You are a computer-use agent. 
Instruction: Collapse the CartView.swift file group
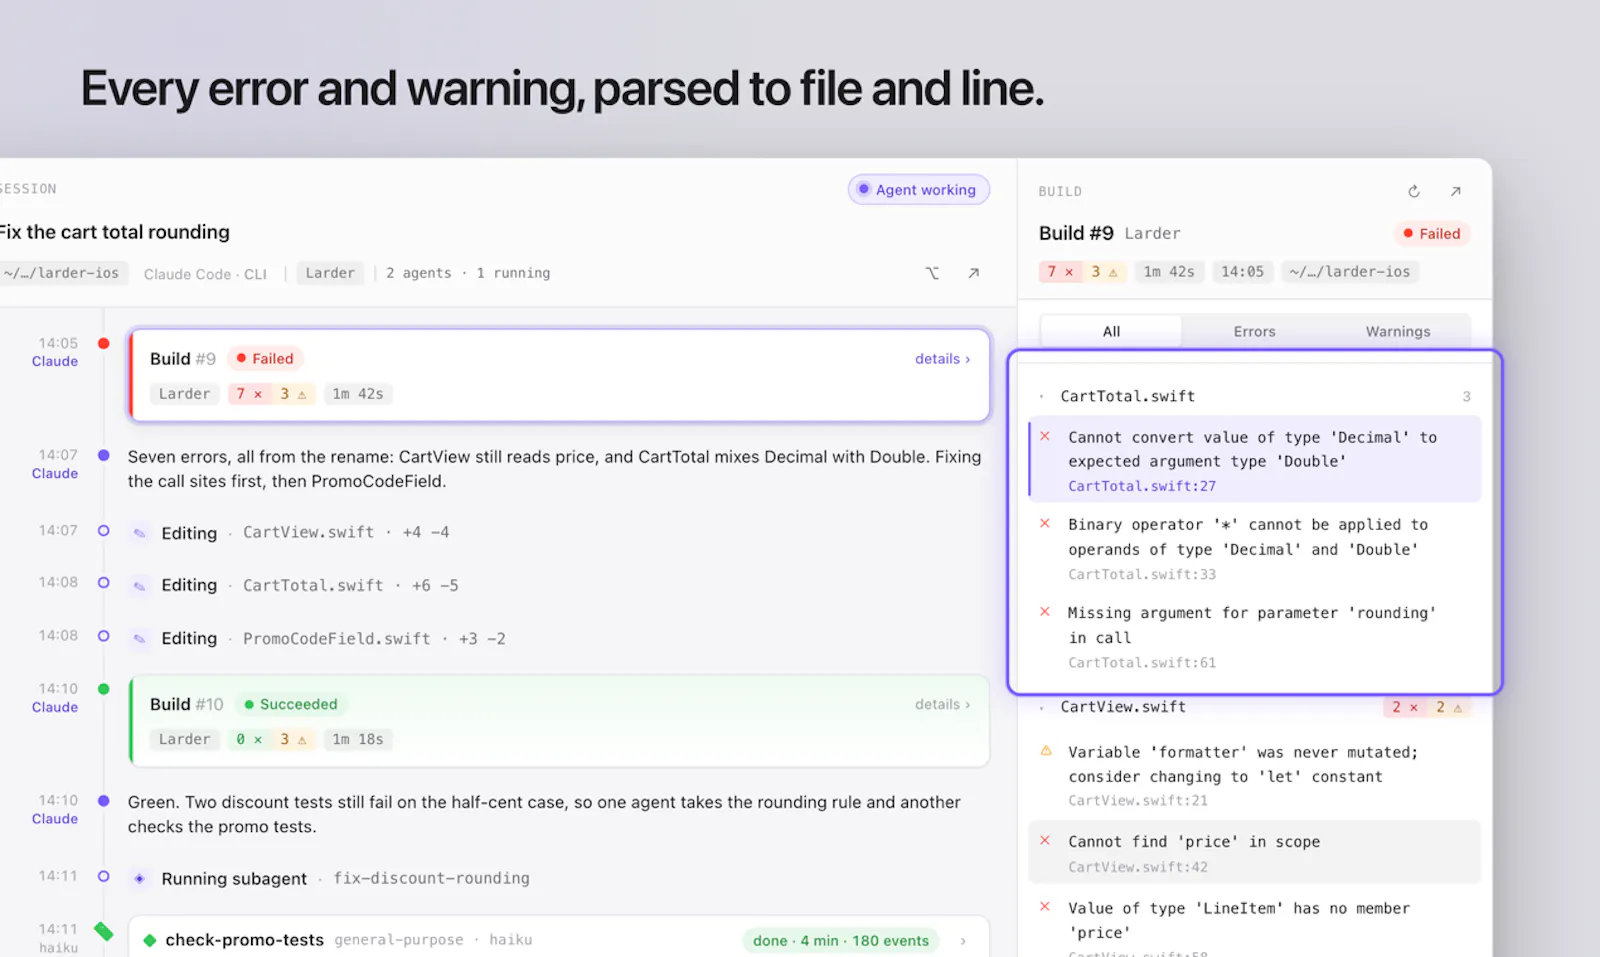1041,707
